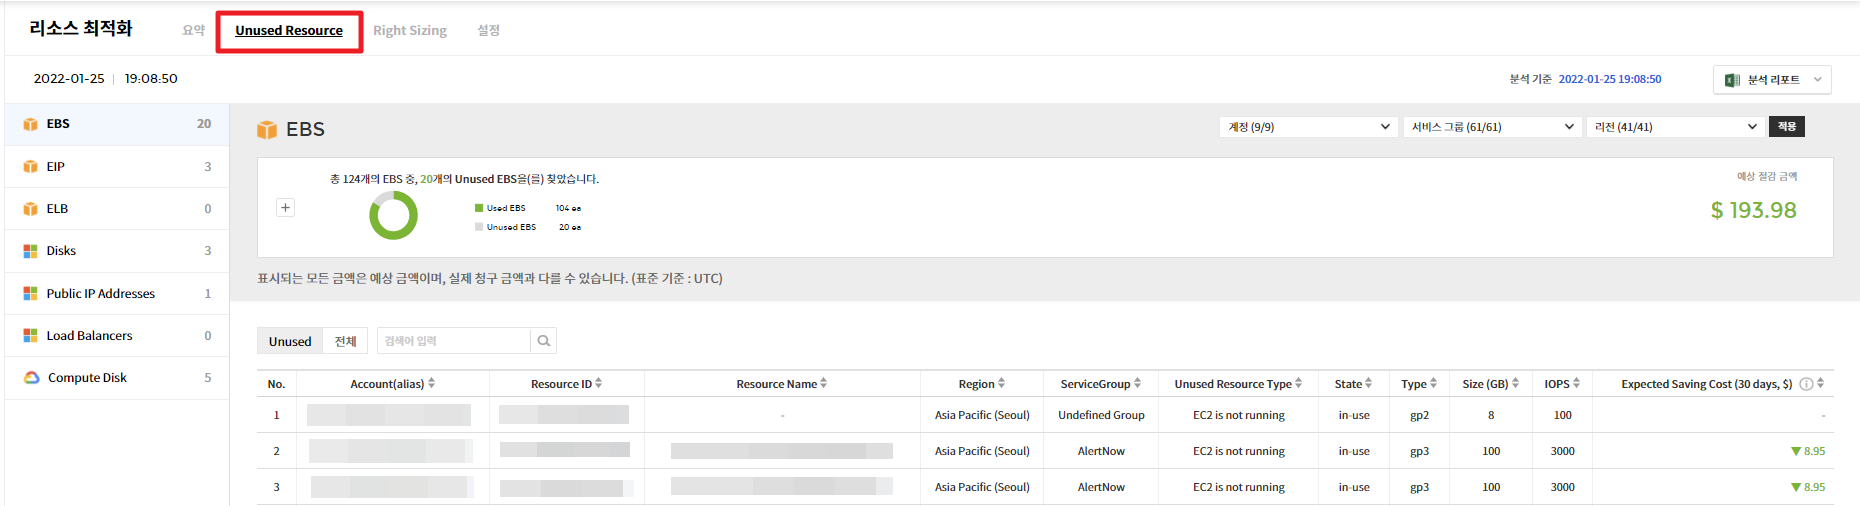Click the search magnifier icon
This screenshot has height=506, width=1860.
543,341
